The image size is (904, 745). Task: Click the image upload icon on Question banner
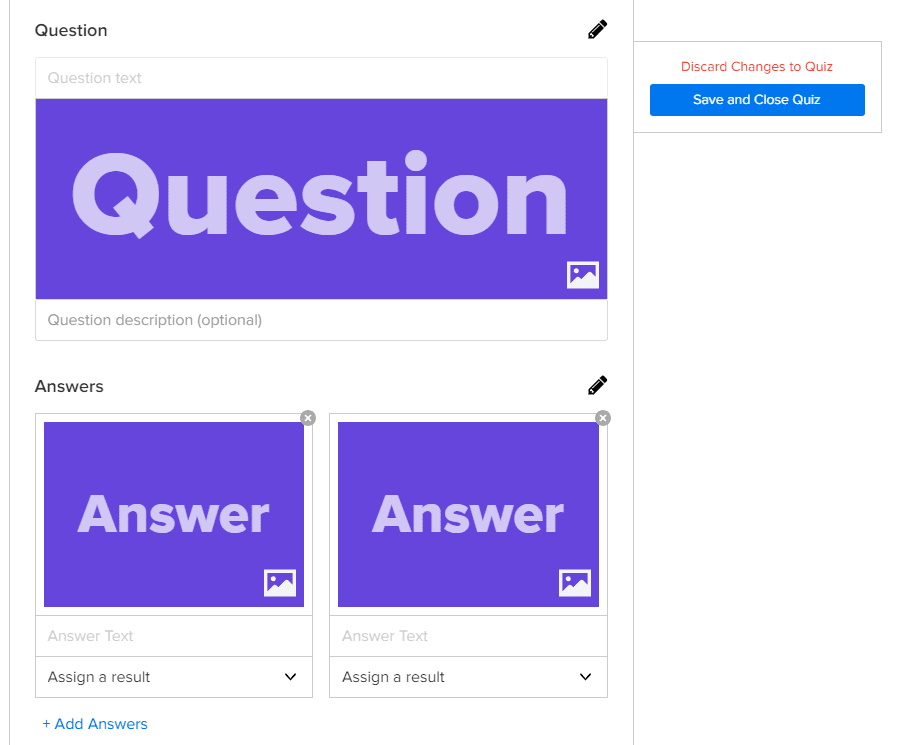(x=582, y=274)
